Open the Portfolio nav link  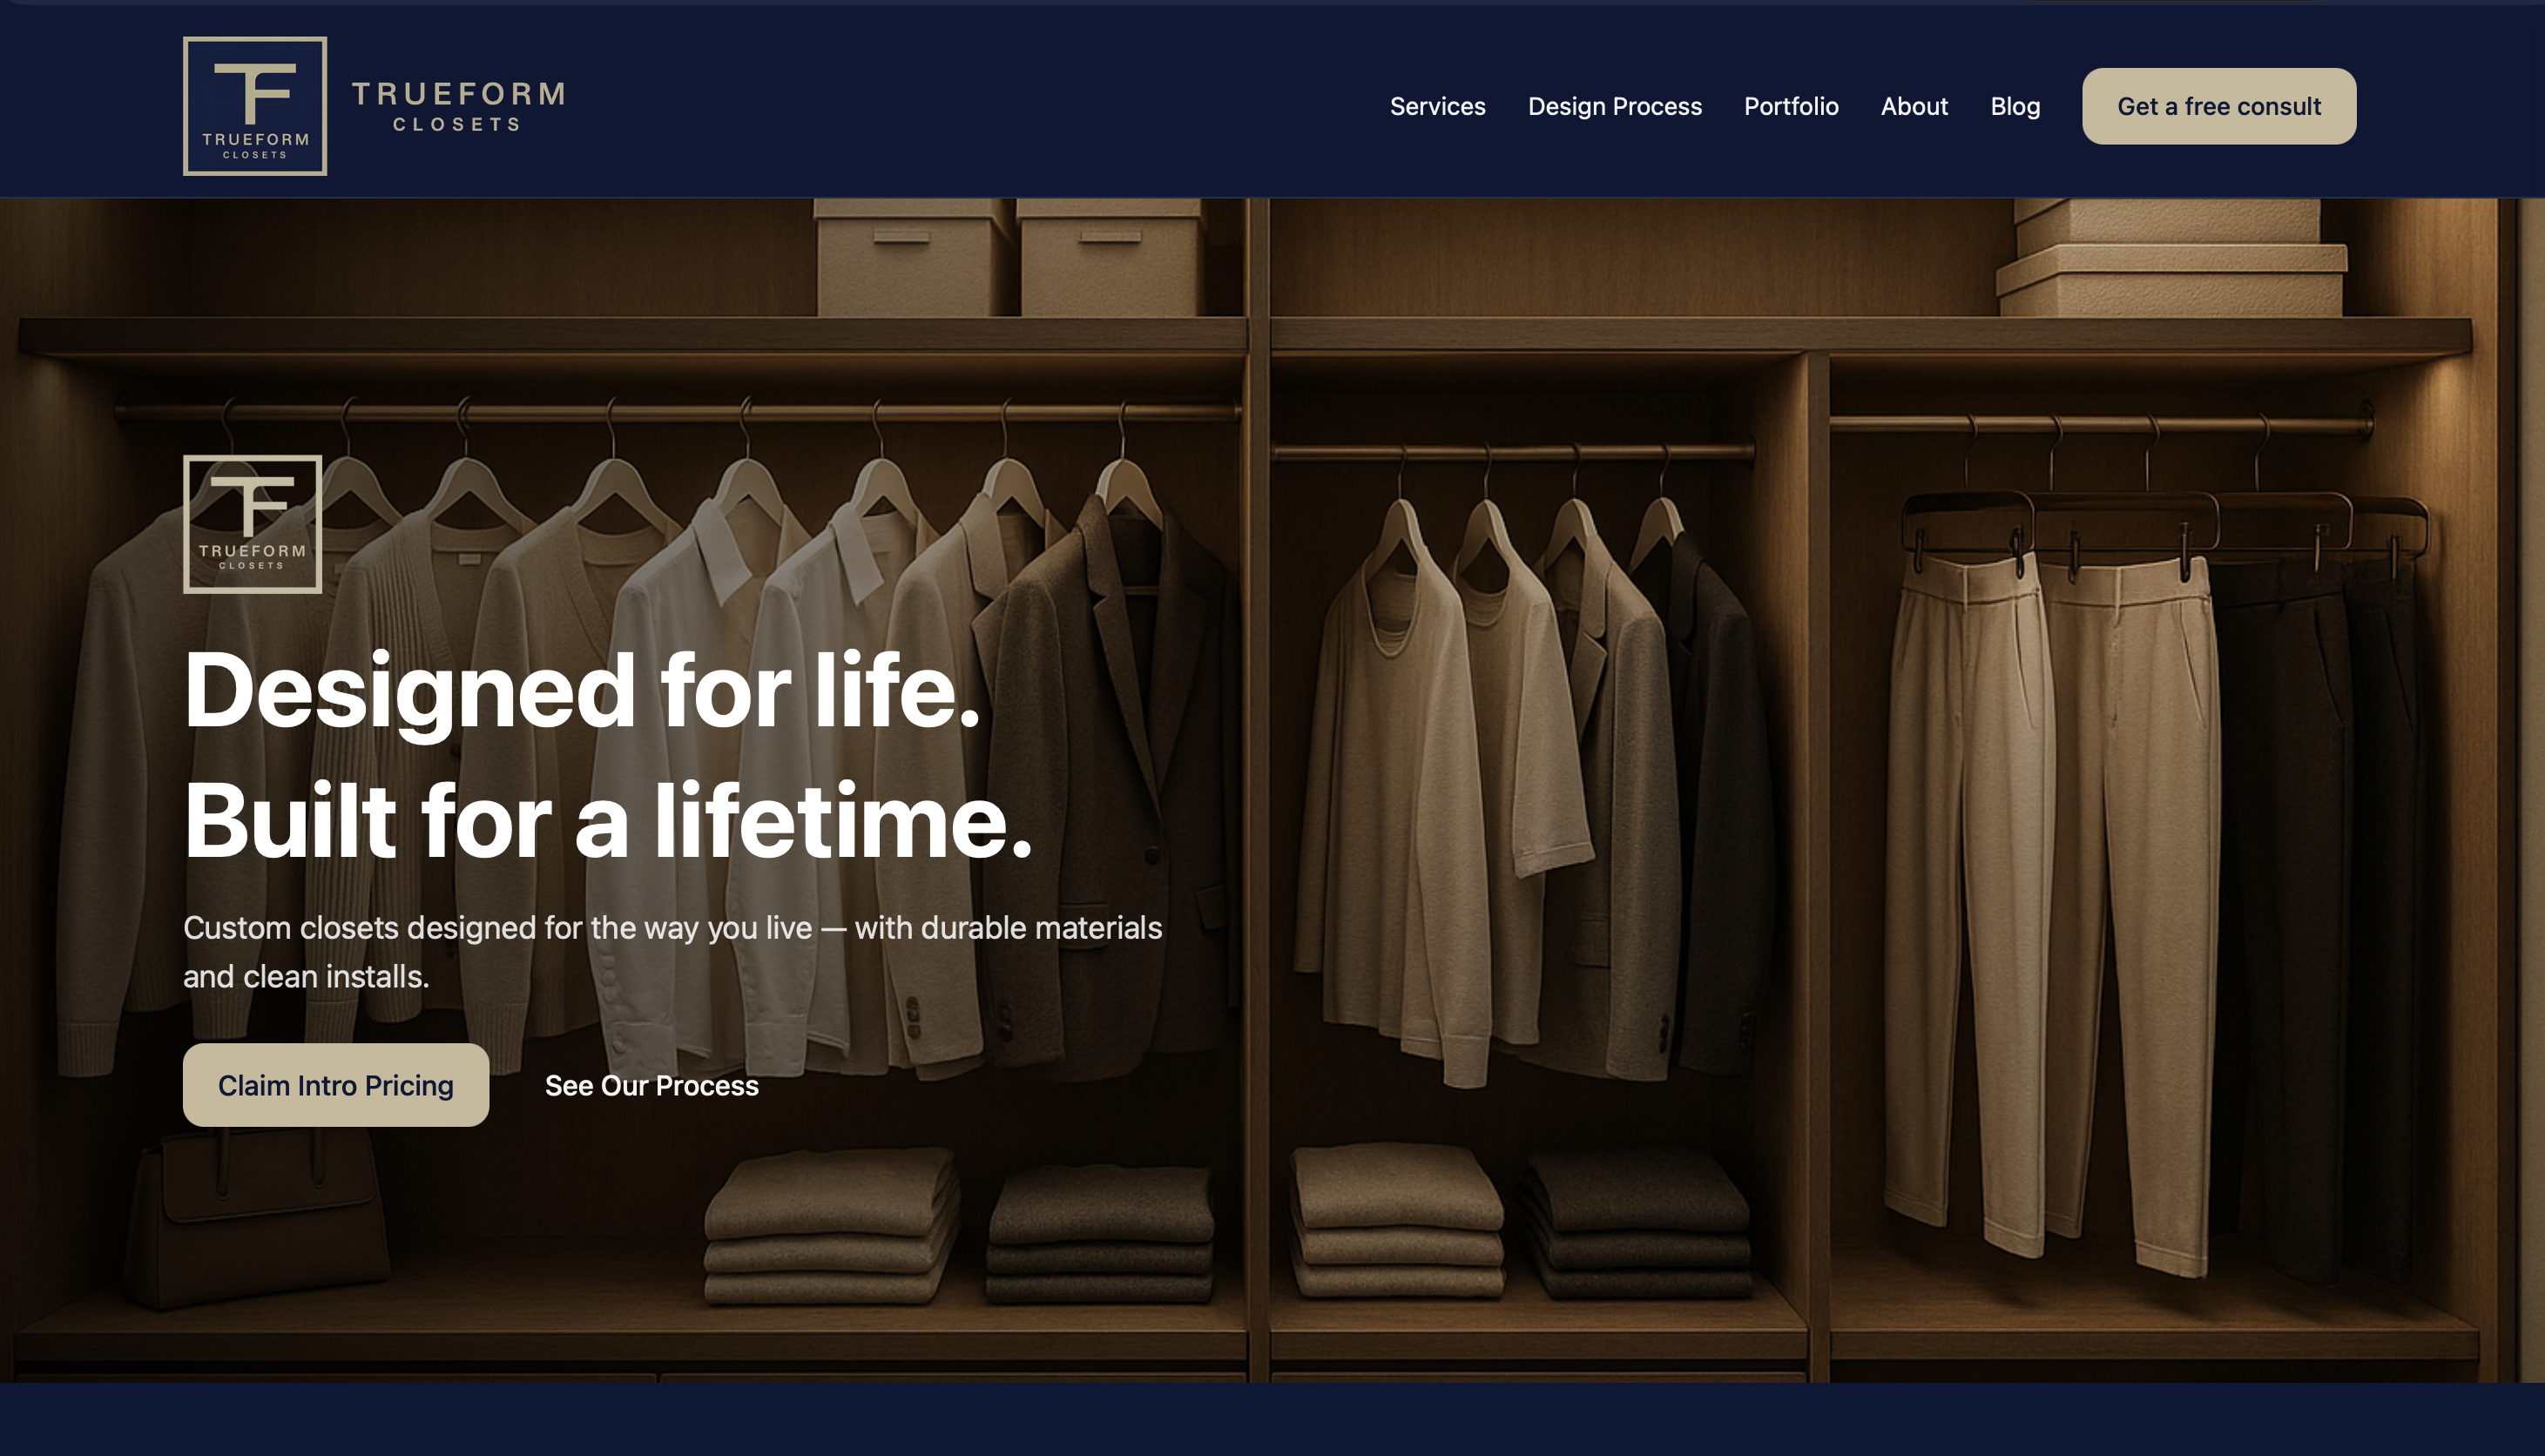pos(1790,106)
